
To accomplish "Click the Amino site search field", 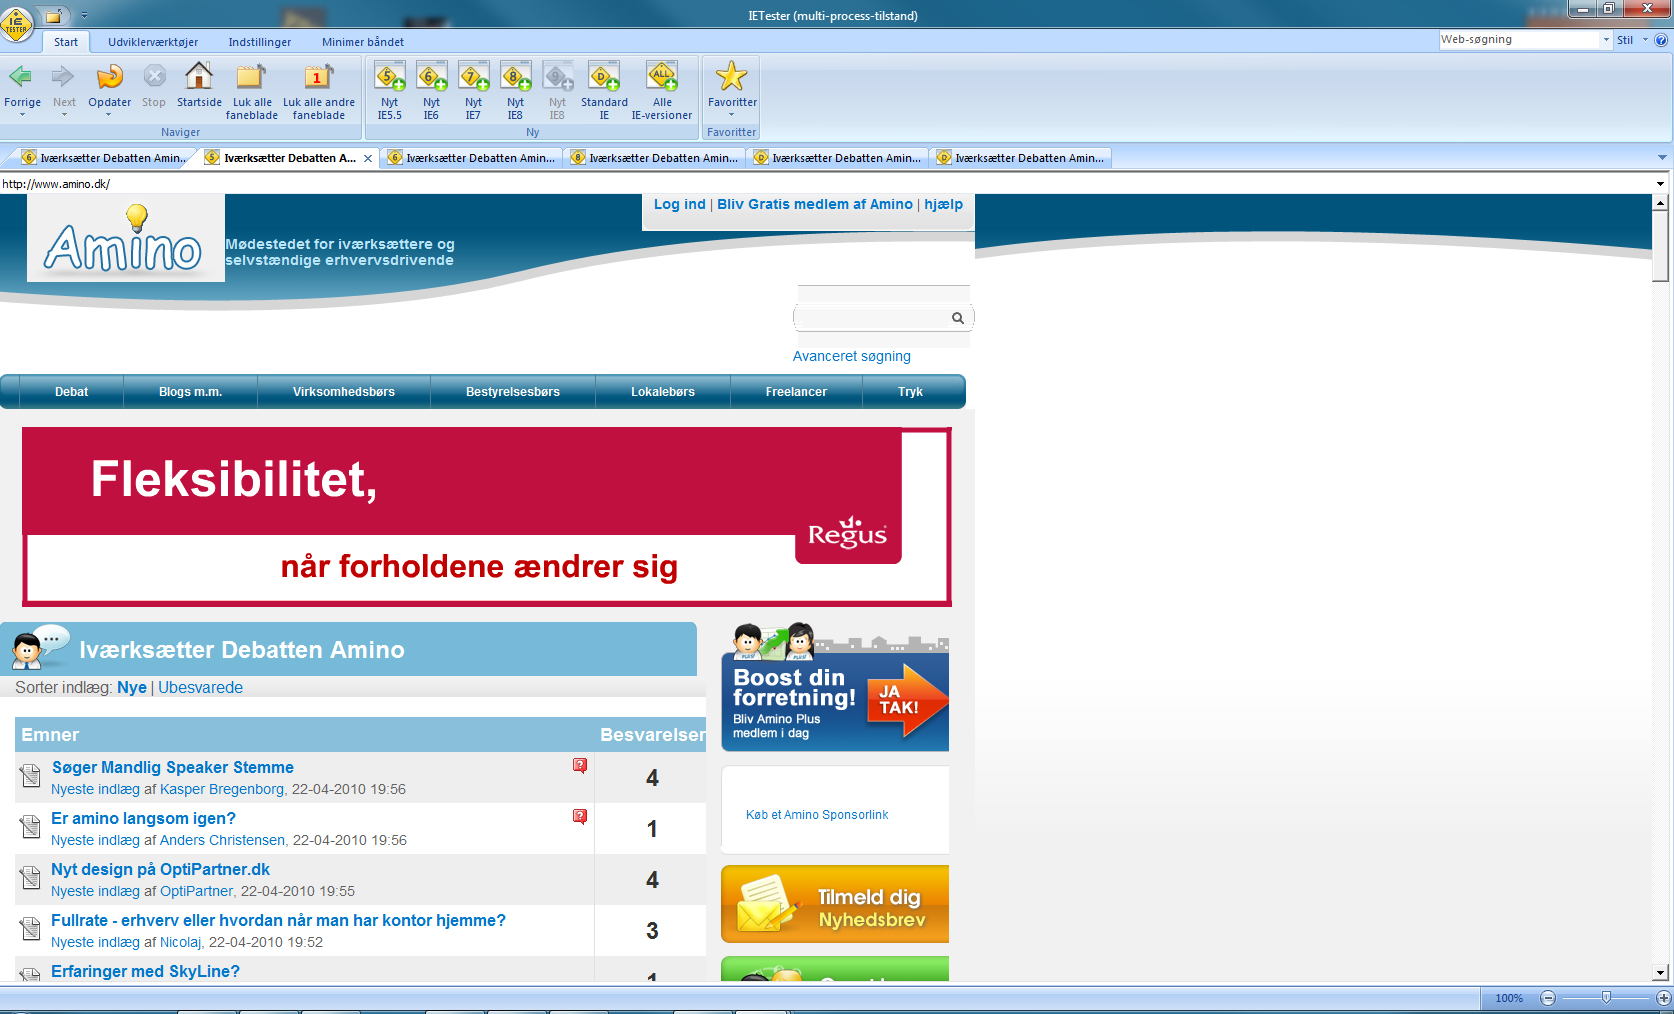I will click(x=872, y=318).
